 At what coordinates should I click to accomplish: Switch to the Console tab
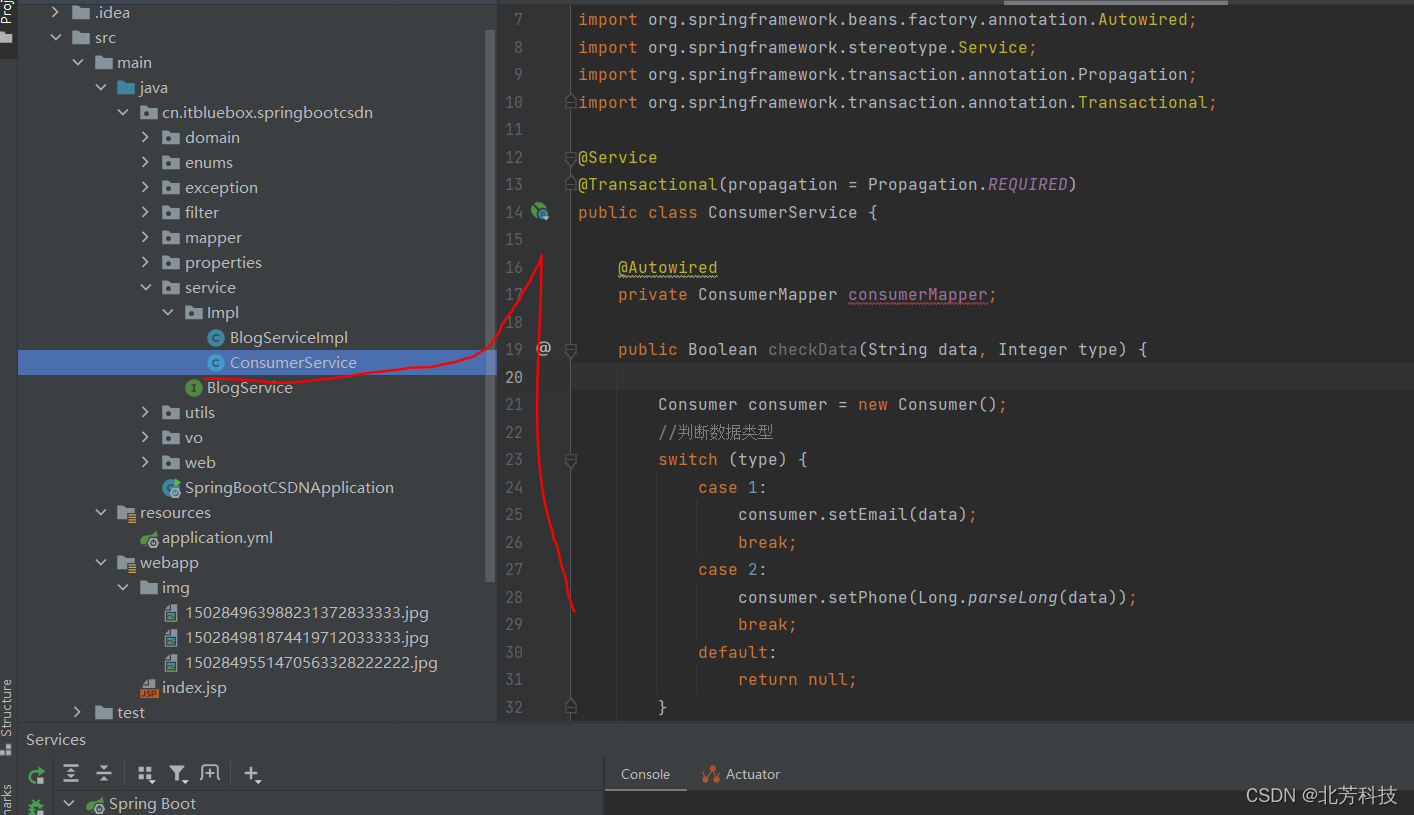point(645,774)
